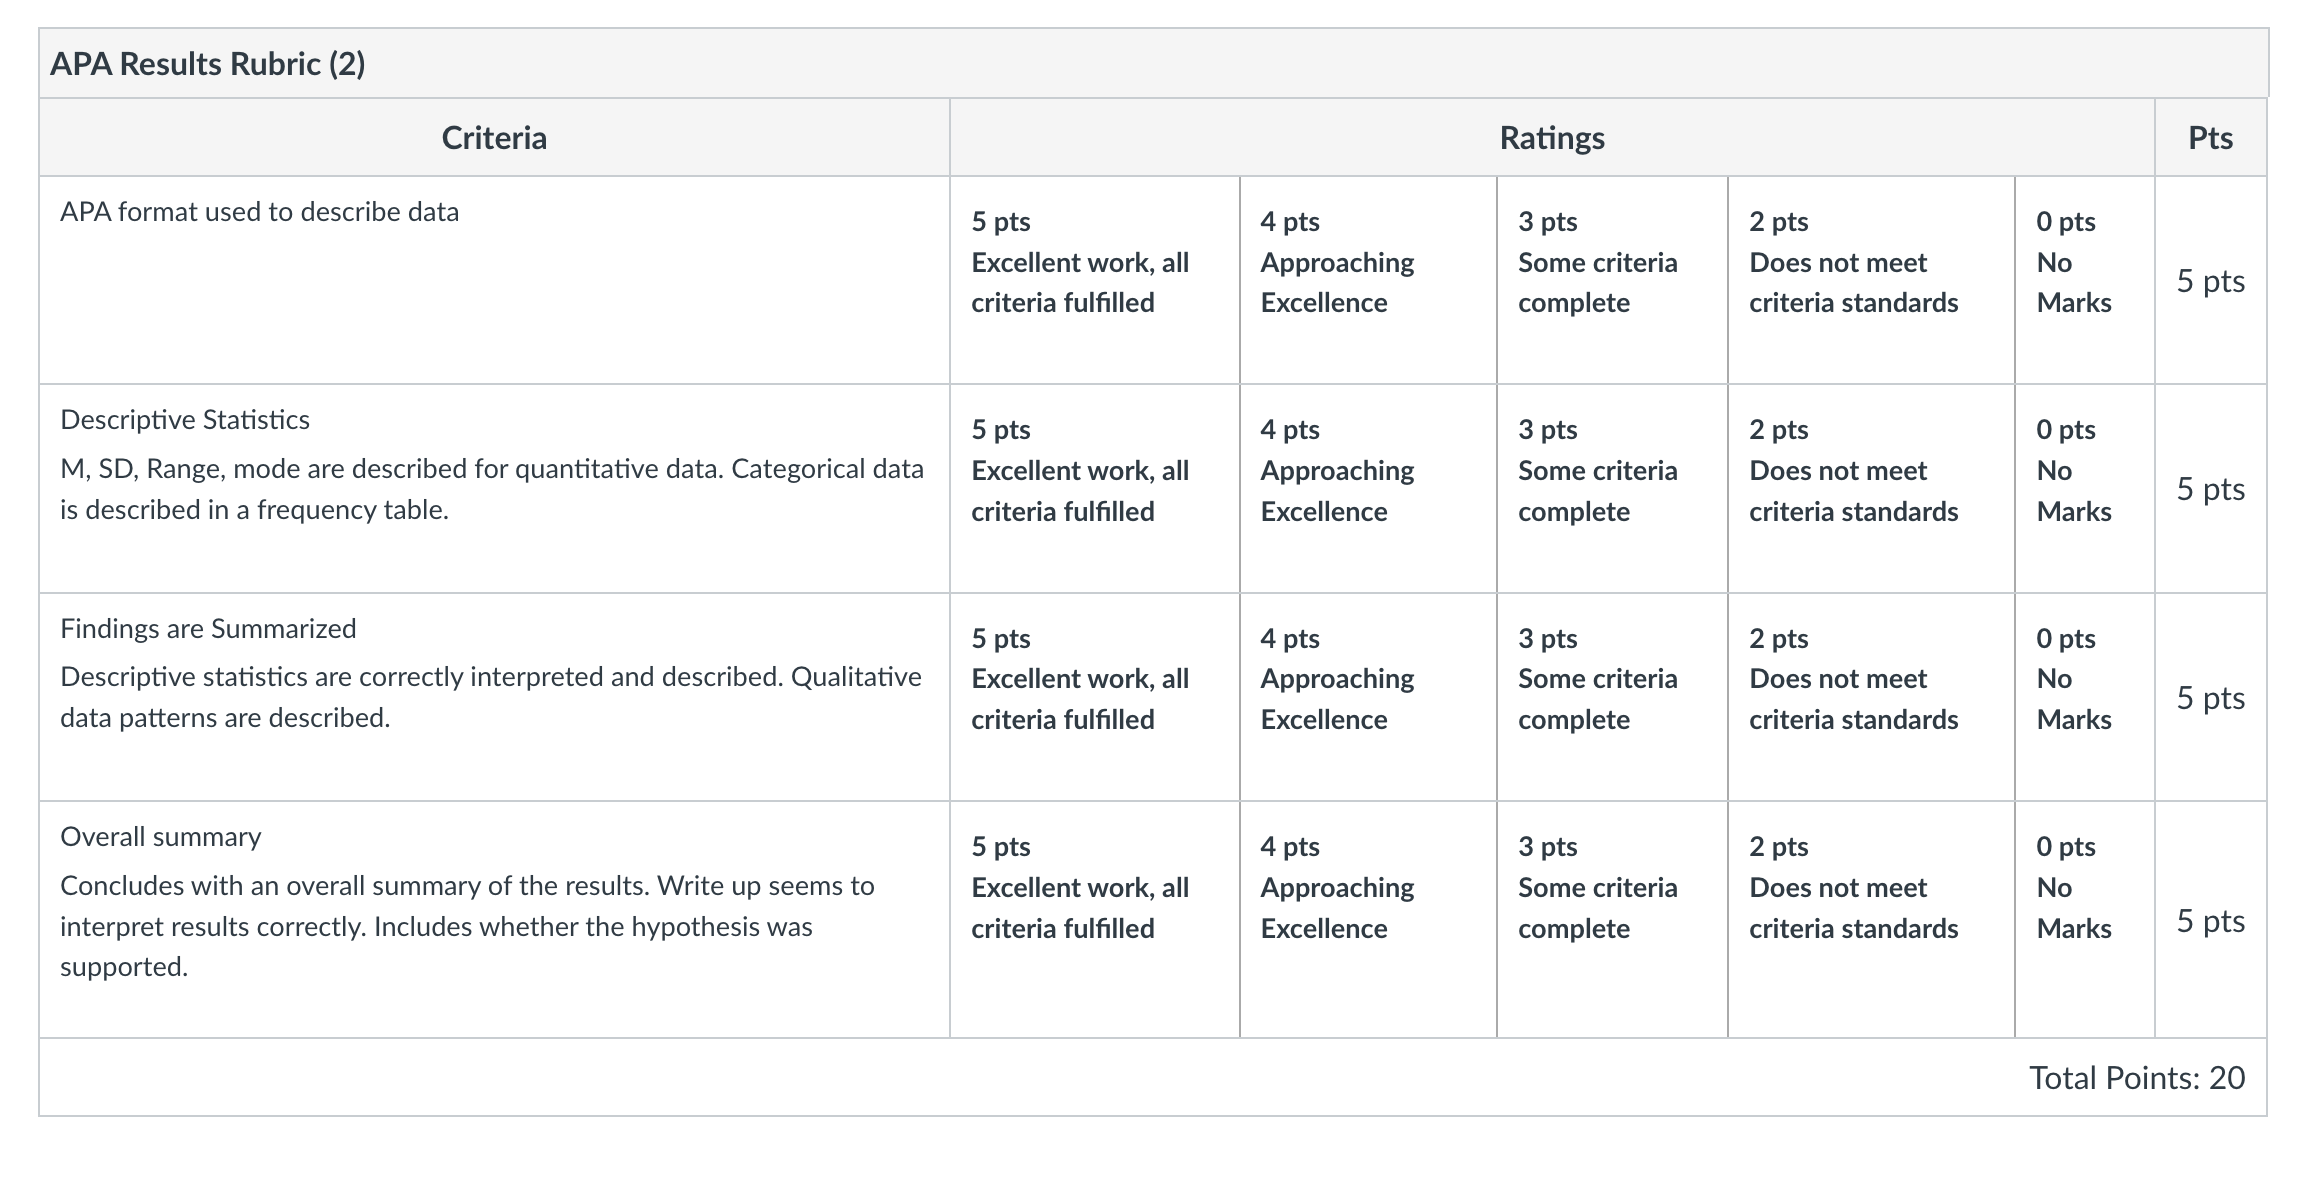Screen dimensions: 2298x1180
Task: Pick 2 pts rating for Findings are Summarized
Action: point(1870,697)
